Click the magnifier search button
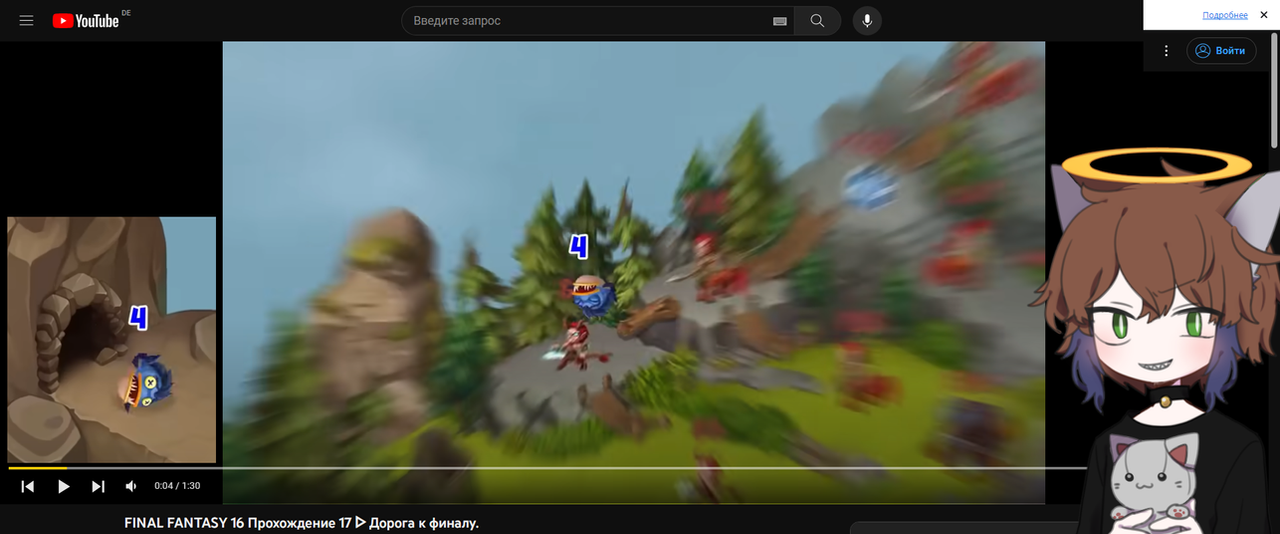Viewport: 1280px width, 534px height. tap(817, 21)
